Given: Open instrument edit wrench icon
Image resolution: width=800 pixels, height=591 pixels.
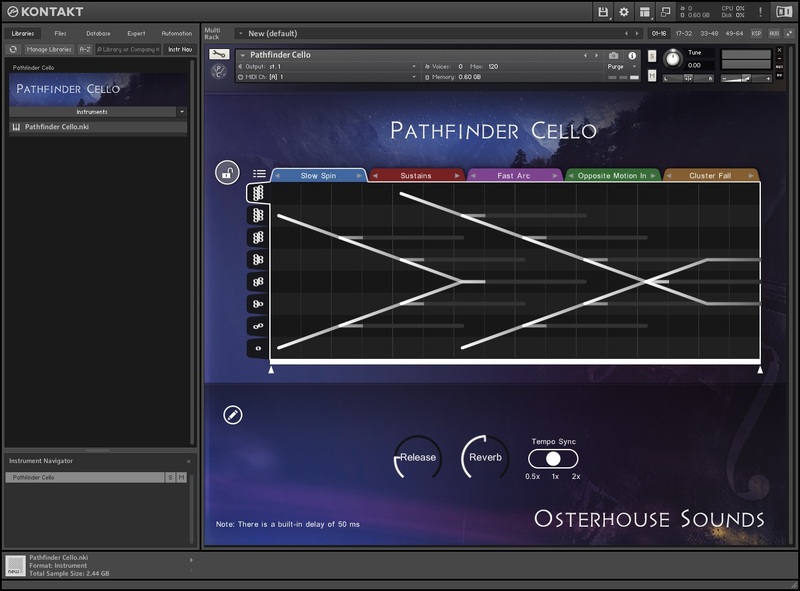Looking at the screenshot, I should pyautogui.click(x=219, y=55).
